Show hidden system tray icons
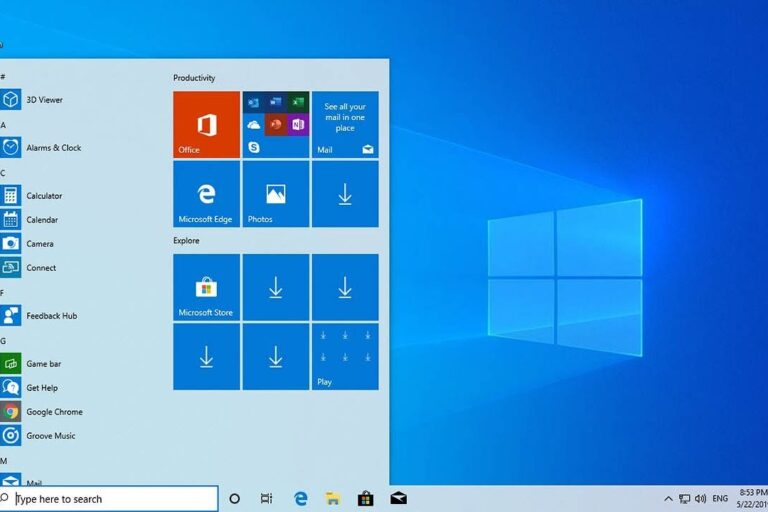This screenshot has width=768, height=512. (x=668, y=498)
